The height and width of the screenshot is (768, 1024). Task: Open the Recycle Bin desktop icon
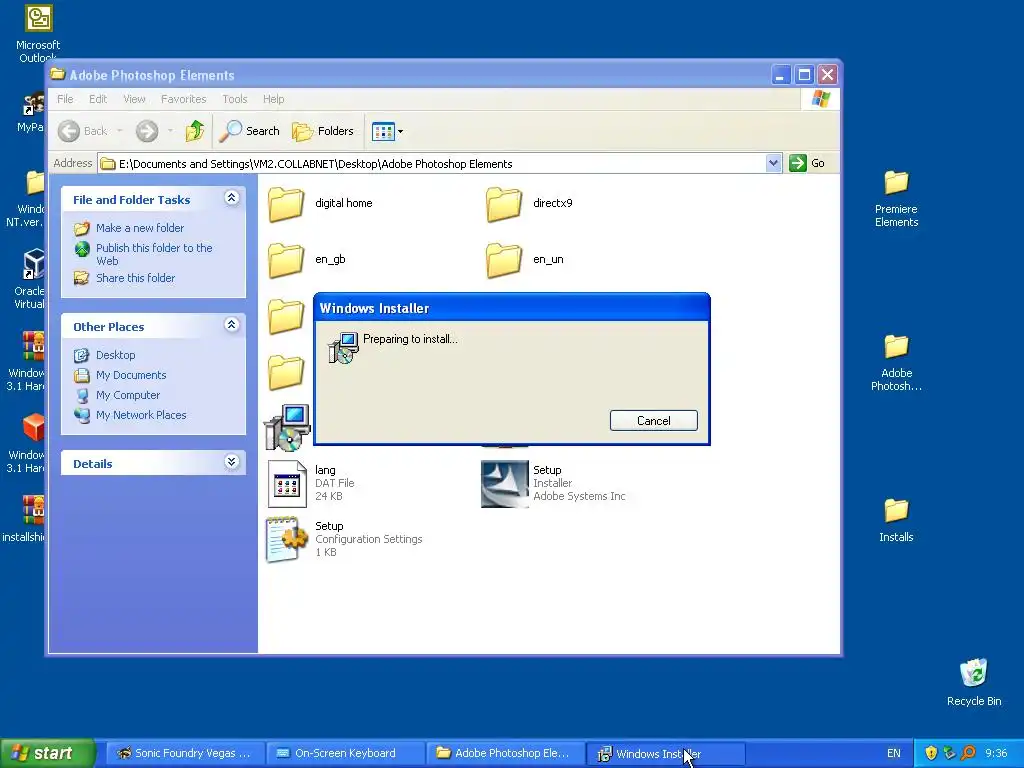coord(974,682)
